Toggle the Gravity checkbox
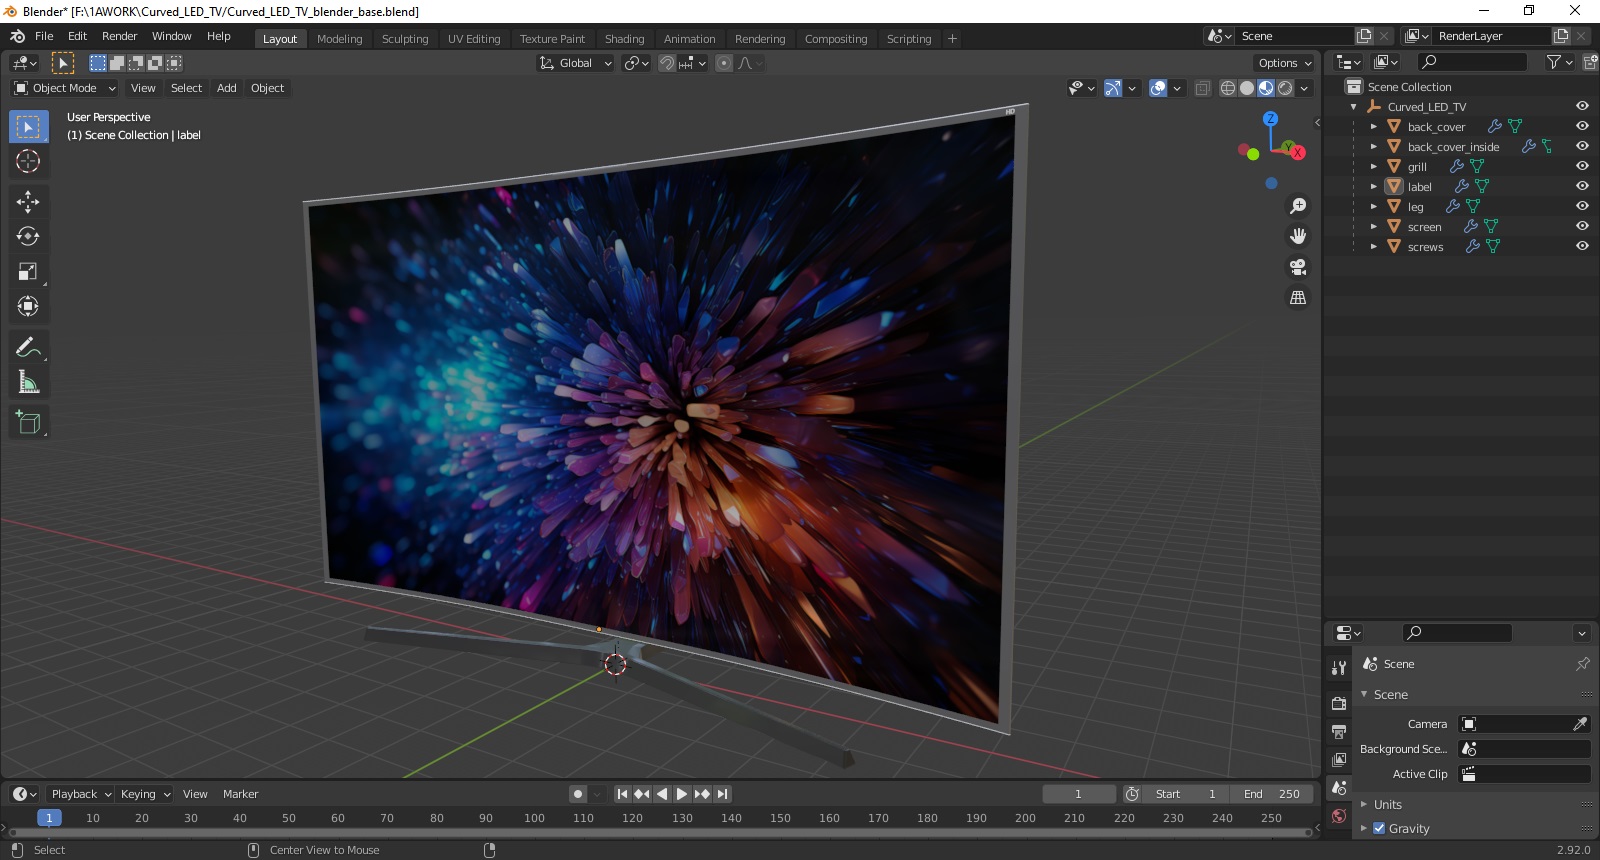This screenshot has height=860, width=1600. tap(1379, 828)
